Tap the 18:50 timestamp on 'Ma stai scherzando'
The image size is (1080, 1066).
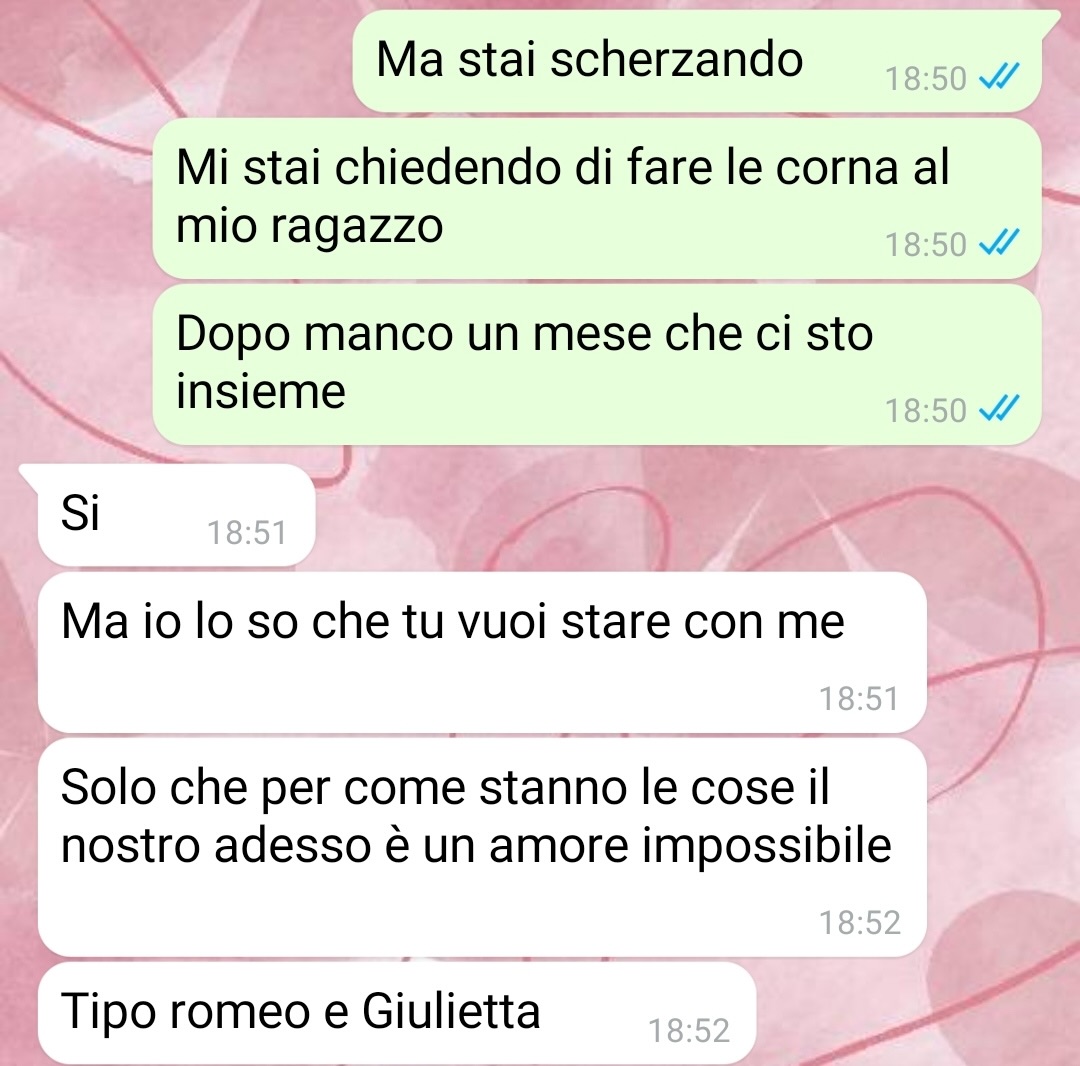[x=925, y=79]
